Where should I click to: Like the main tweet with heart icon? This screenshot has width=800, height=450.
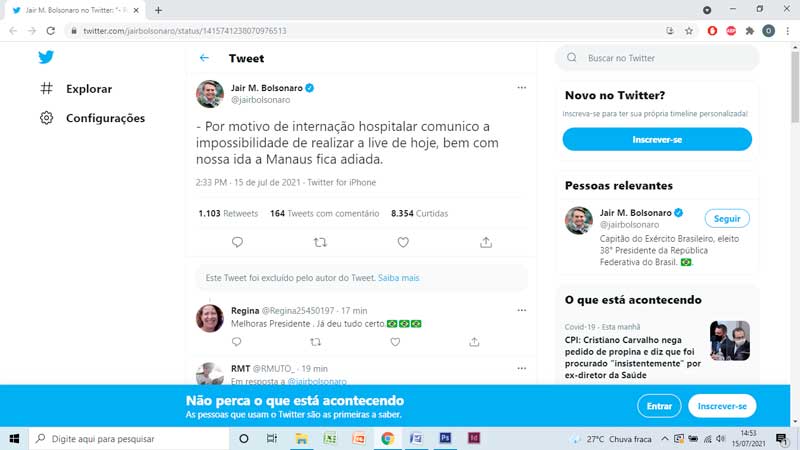point(403,242)
